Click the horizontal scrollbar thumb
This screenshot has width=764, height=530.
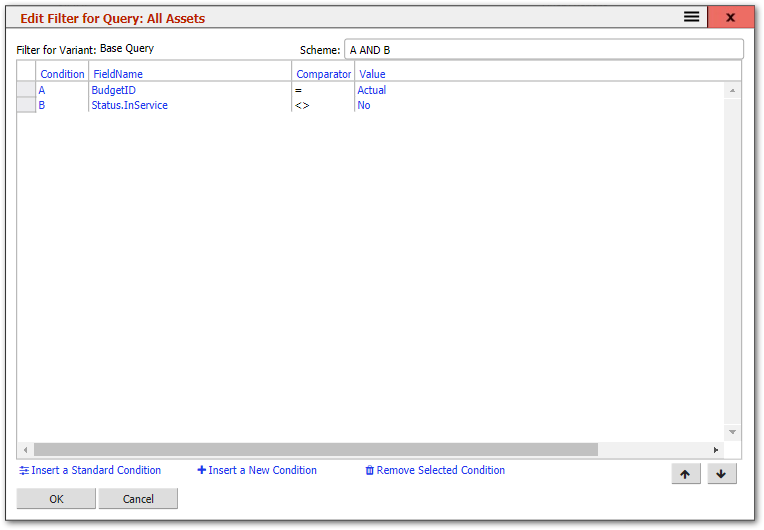pos(316,450)
